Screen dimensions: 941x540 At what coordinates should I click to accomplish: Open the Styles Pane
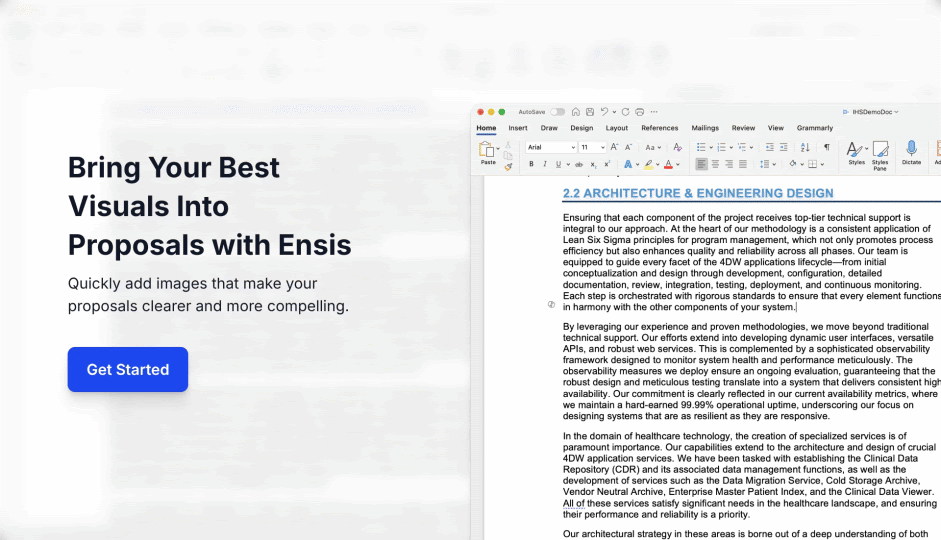tap(880, 156)
